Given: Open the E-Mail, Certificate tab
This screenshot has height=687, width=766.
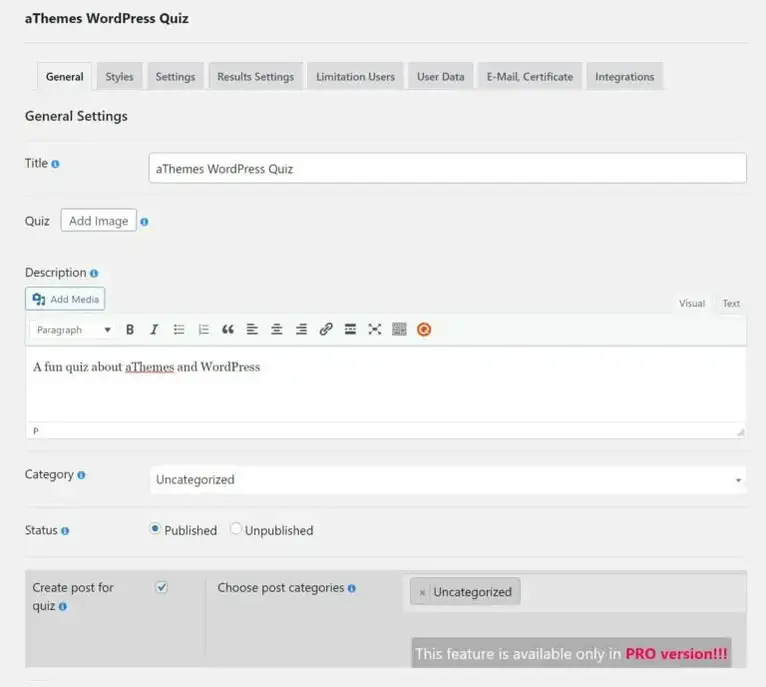Looking at the screenshot, I should coord(530,77).
